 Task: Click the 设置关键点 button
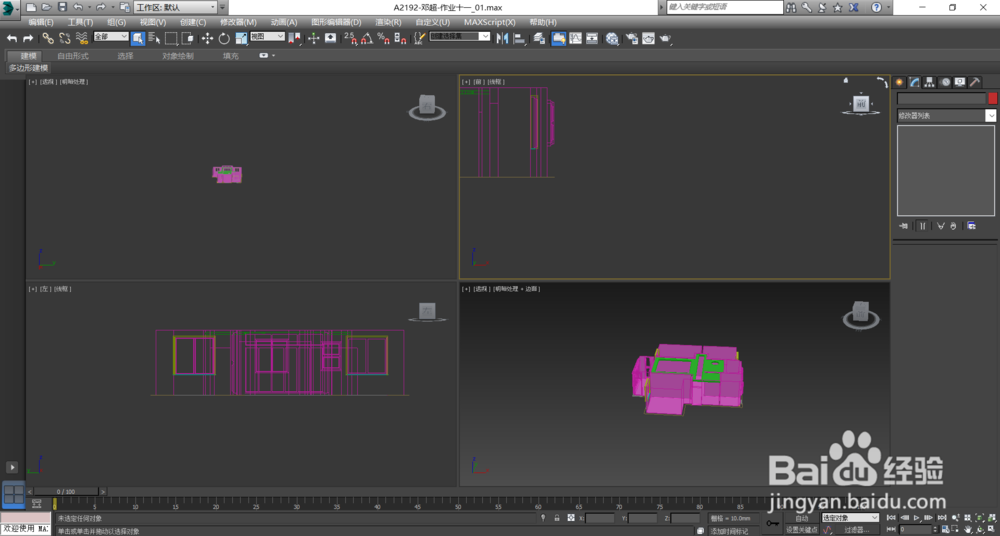pyautogui.click(x=802, y=530)
